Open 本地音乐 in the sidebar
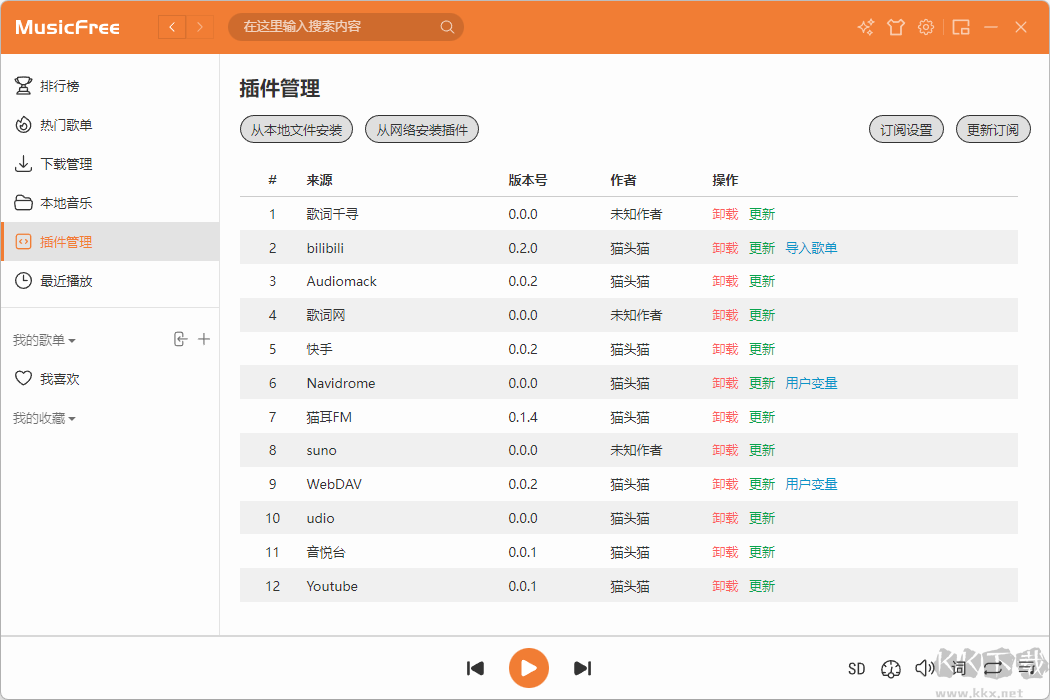Viewport: 1050px width, 700px height. [x=110, y=202]
